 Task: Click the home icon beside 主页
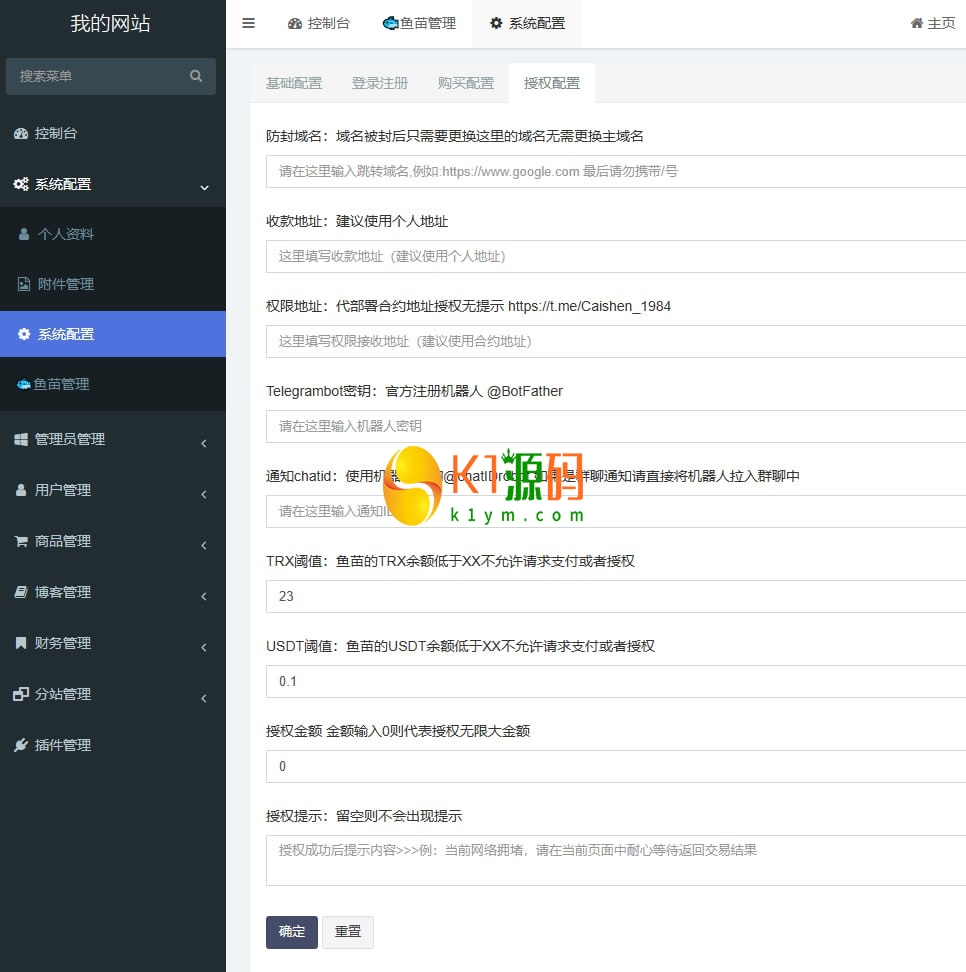[916, 24]
